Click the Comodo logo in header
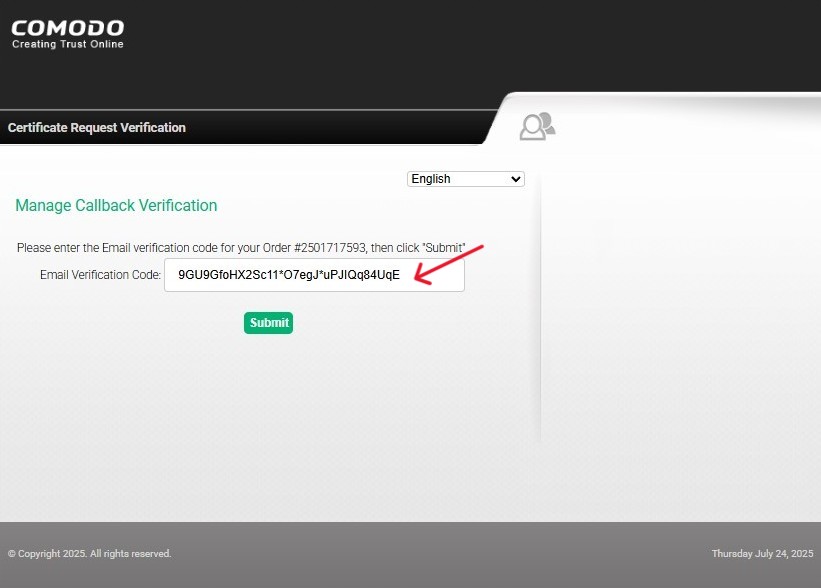This screenshot has width=821, height=588. click(68, 34)
